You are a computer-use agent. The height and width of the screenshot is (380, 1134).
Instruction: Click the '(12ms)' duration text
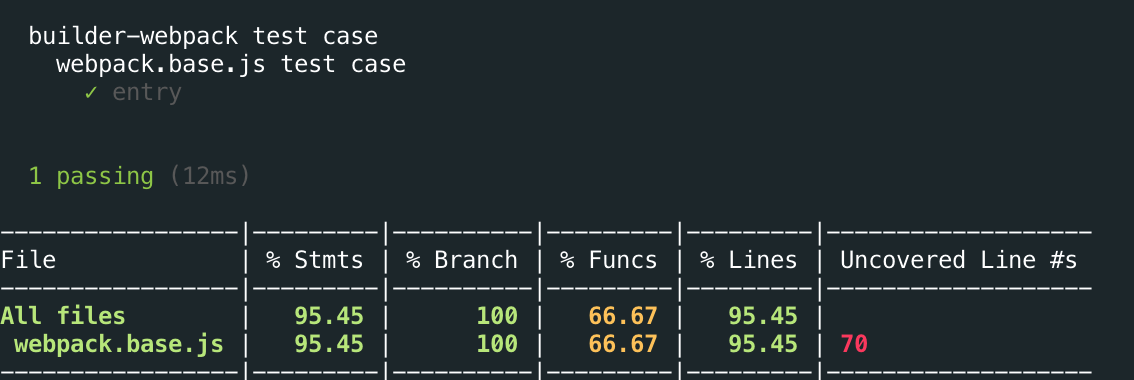pyautogui.click(x=210, y=176)
